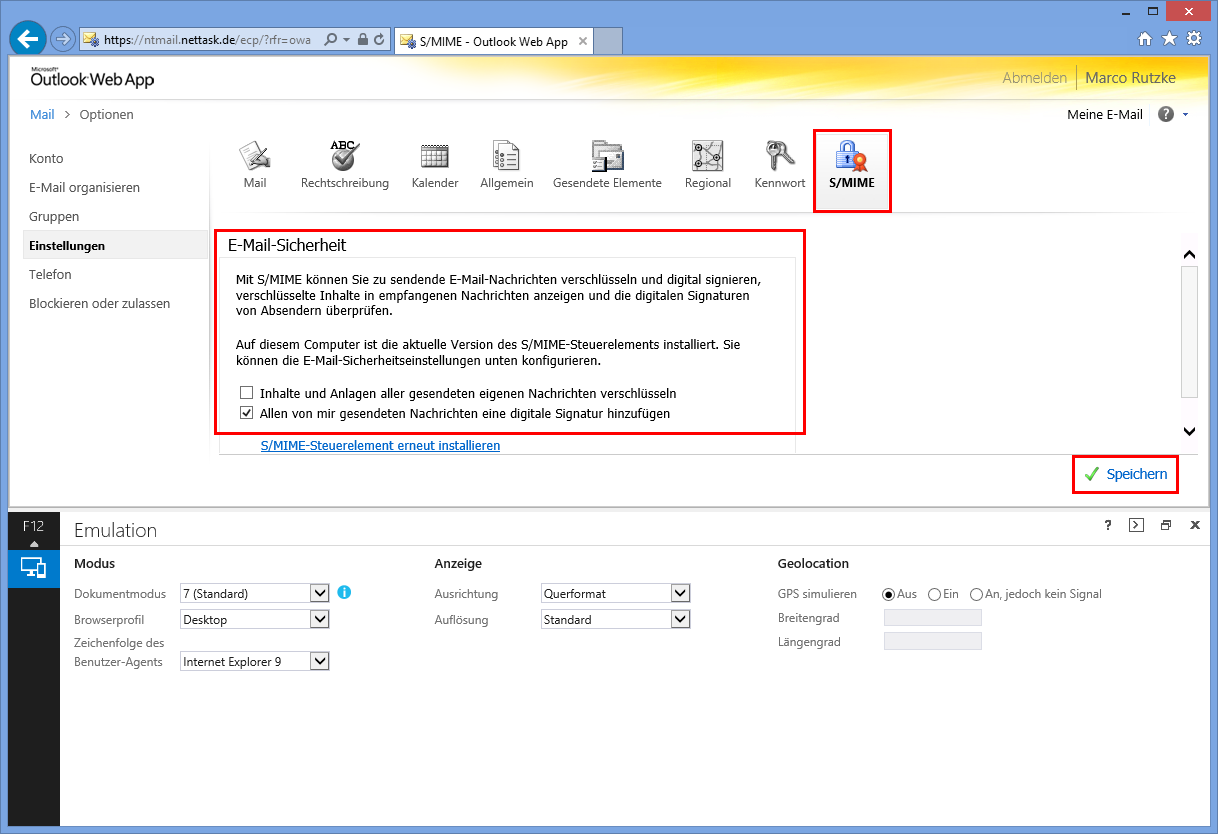Click the Längengrad input field
Image resolution: width=1218 pixels, height=834 pixels.
click(933, 640)
